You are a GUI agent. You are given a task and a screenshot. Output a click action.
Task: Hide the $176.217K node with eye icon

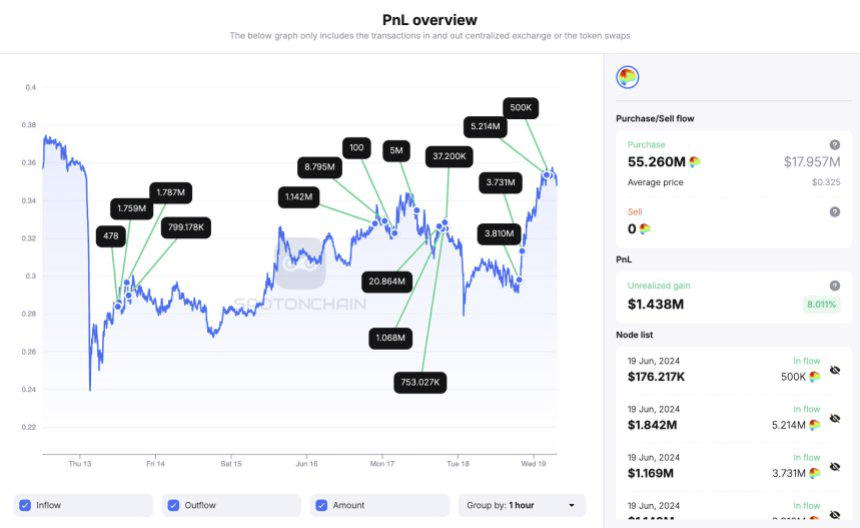point(835,371)
